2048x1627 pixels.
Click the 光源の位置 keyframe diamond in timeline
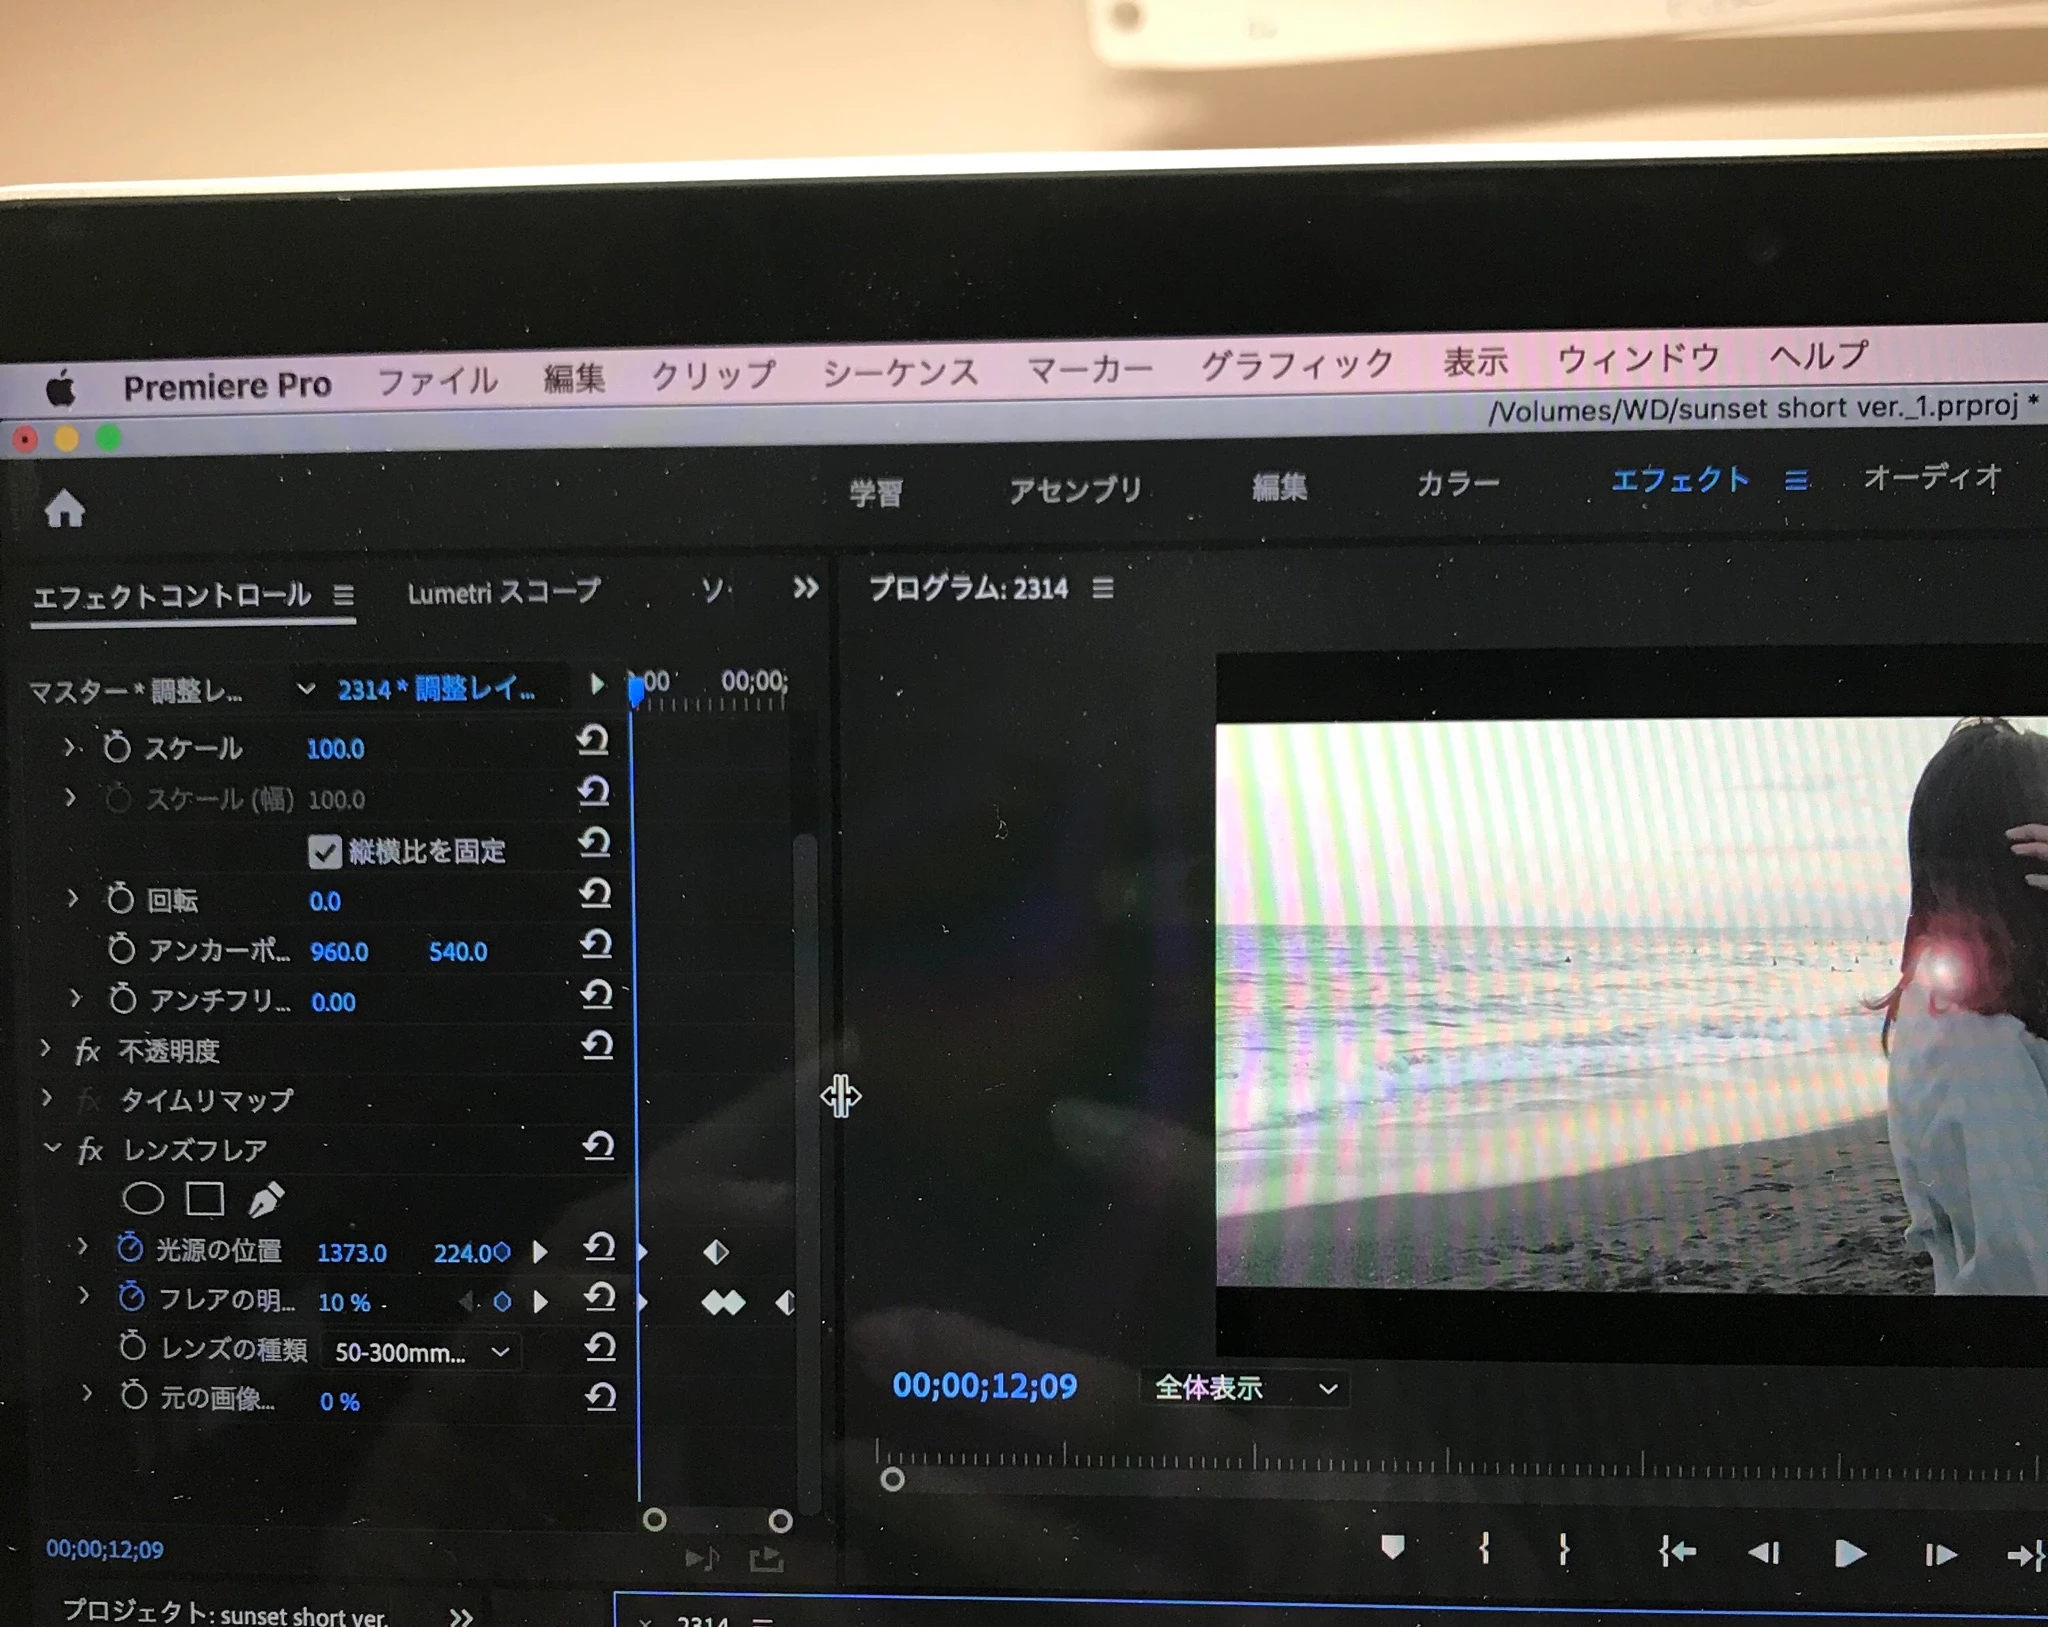click(716, 1252)
